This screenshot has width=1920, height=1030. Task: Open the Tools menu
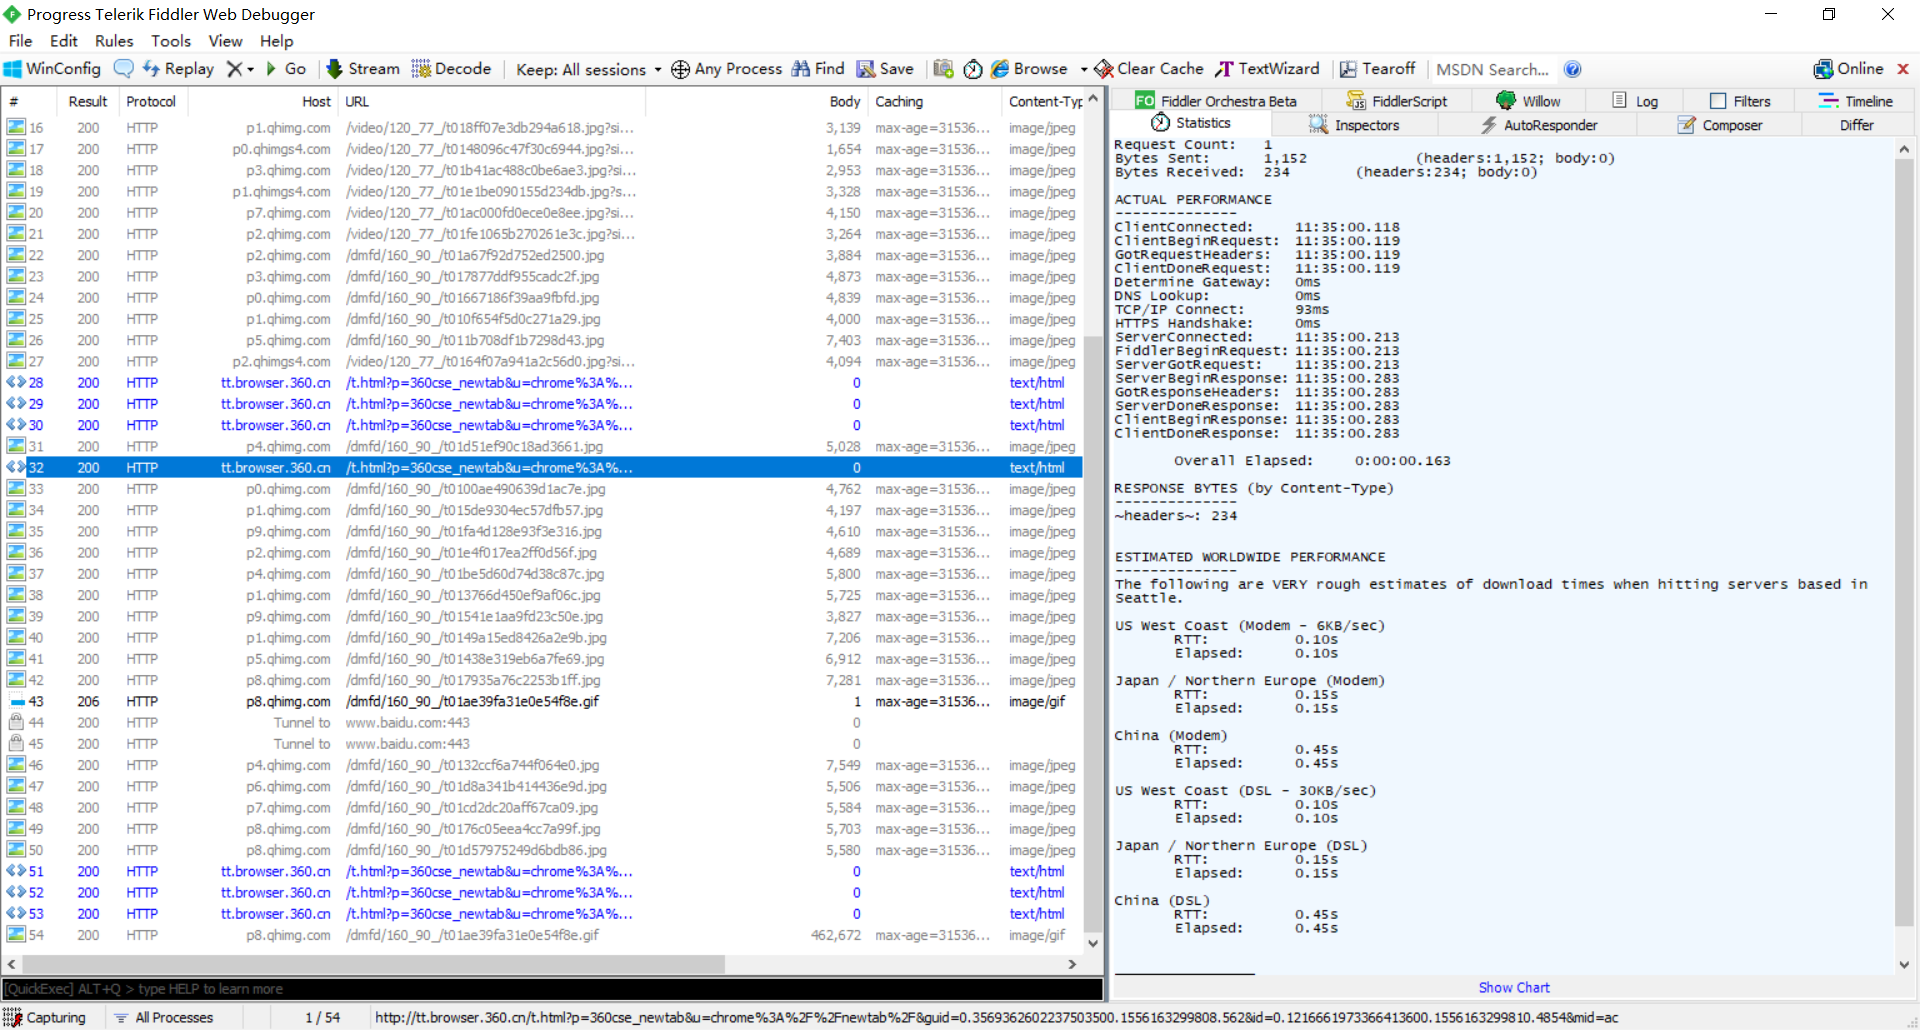pyautogui.click(x=171, y=41)
